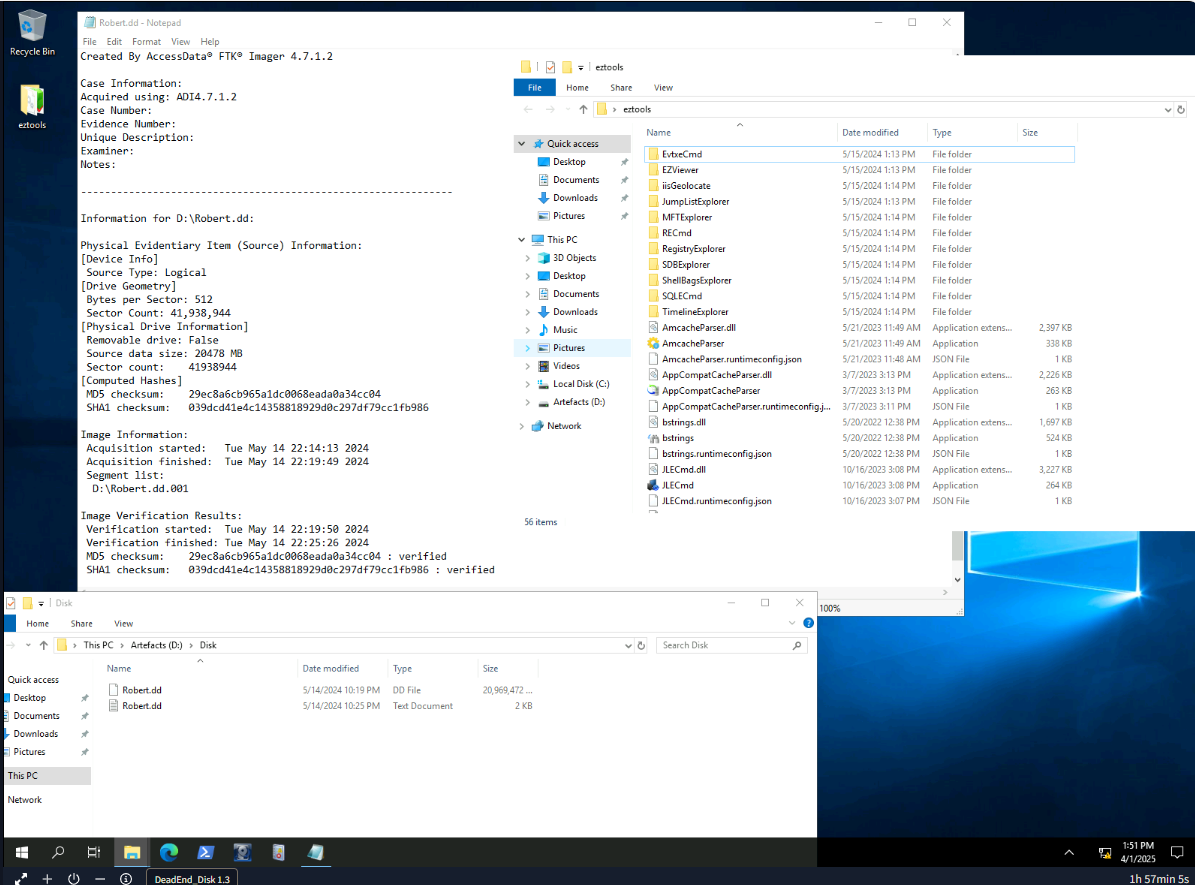Open the address bar history dropdown
Image resolution: width=1195 pixels, height=885 pixels.
[1167, 109]
